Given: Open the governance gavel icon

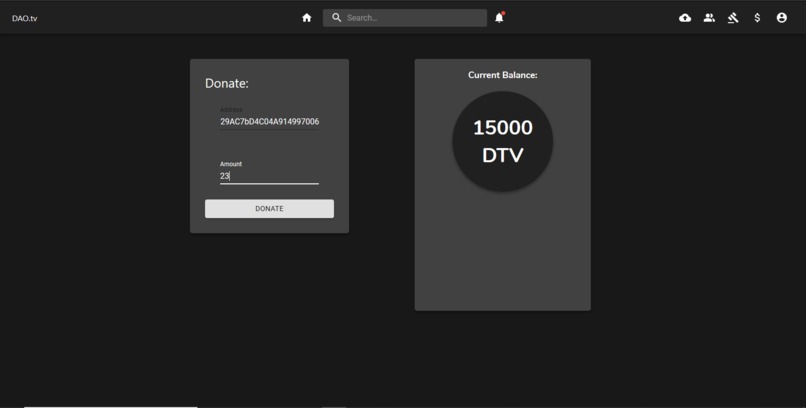Looking at the screenshot, I should (x=733, y=18).
